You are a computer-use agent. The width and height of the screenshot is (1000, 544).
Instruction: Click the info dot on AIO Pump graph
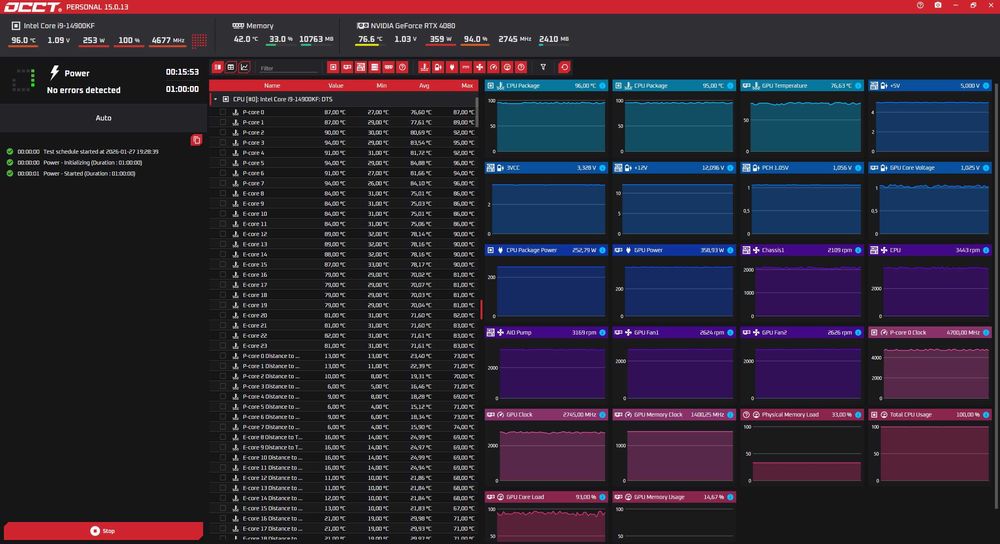point(602,332)
